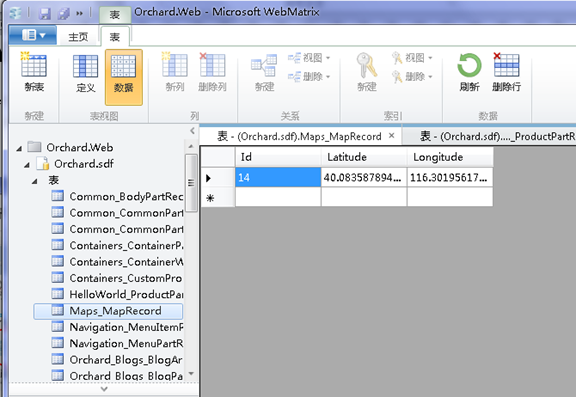Click 新建 in the 关系 group

pos(264,73)
